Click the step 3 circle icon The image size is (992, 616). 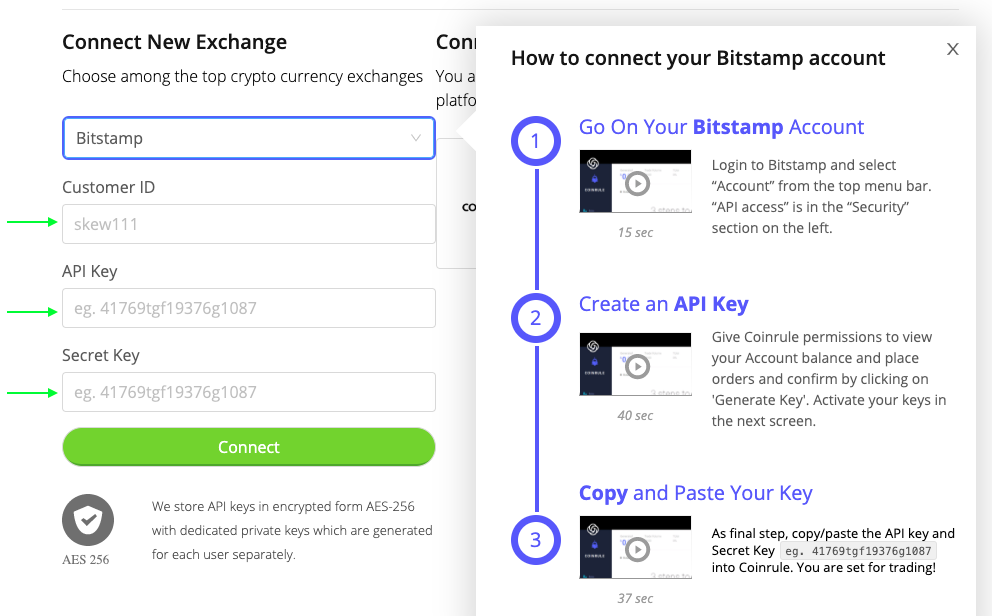(x=536, y=539)
